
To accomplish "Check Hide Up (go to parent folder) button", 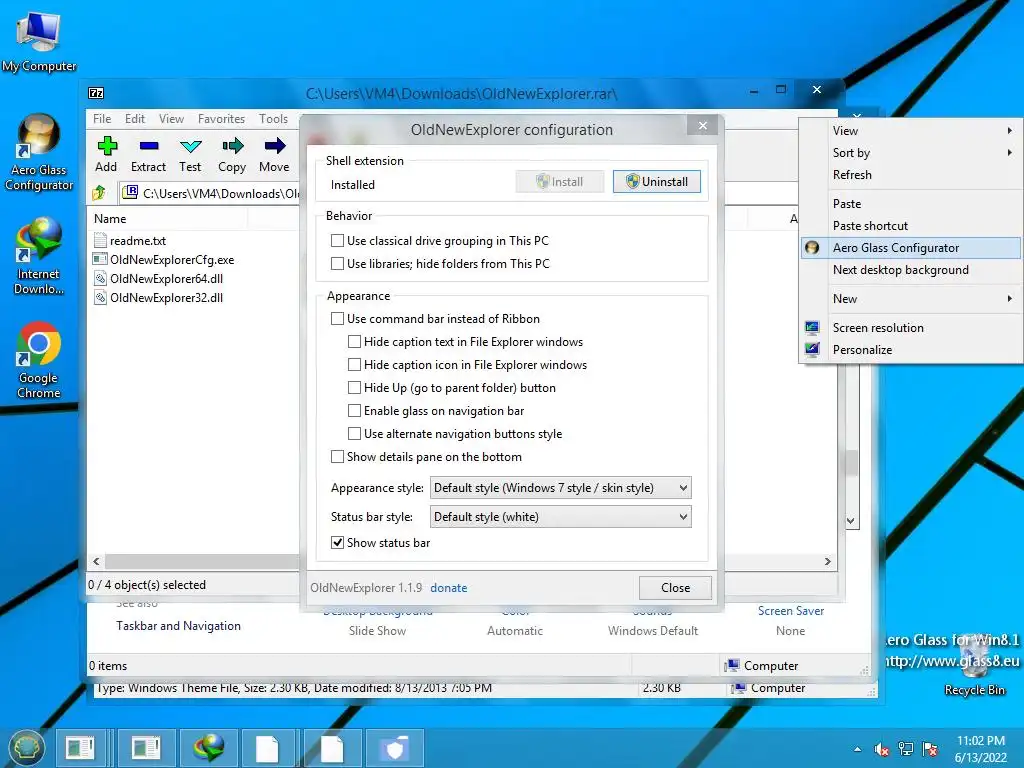I will click(x=354, y=387).
